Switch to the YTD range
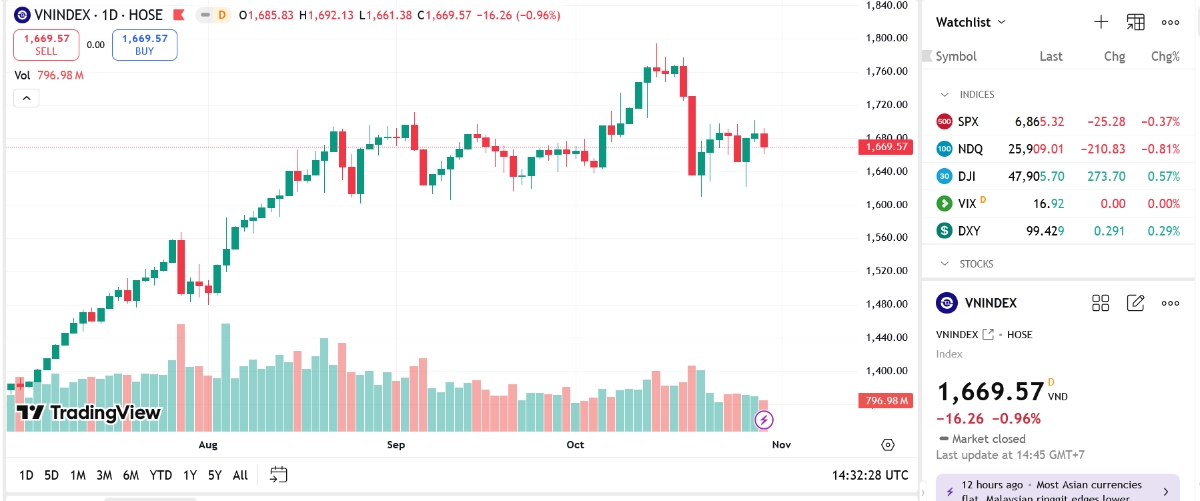Screen dimensions: 1200x501 point(160,475)
